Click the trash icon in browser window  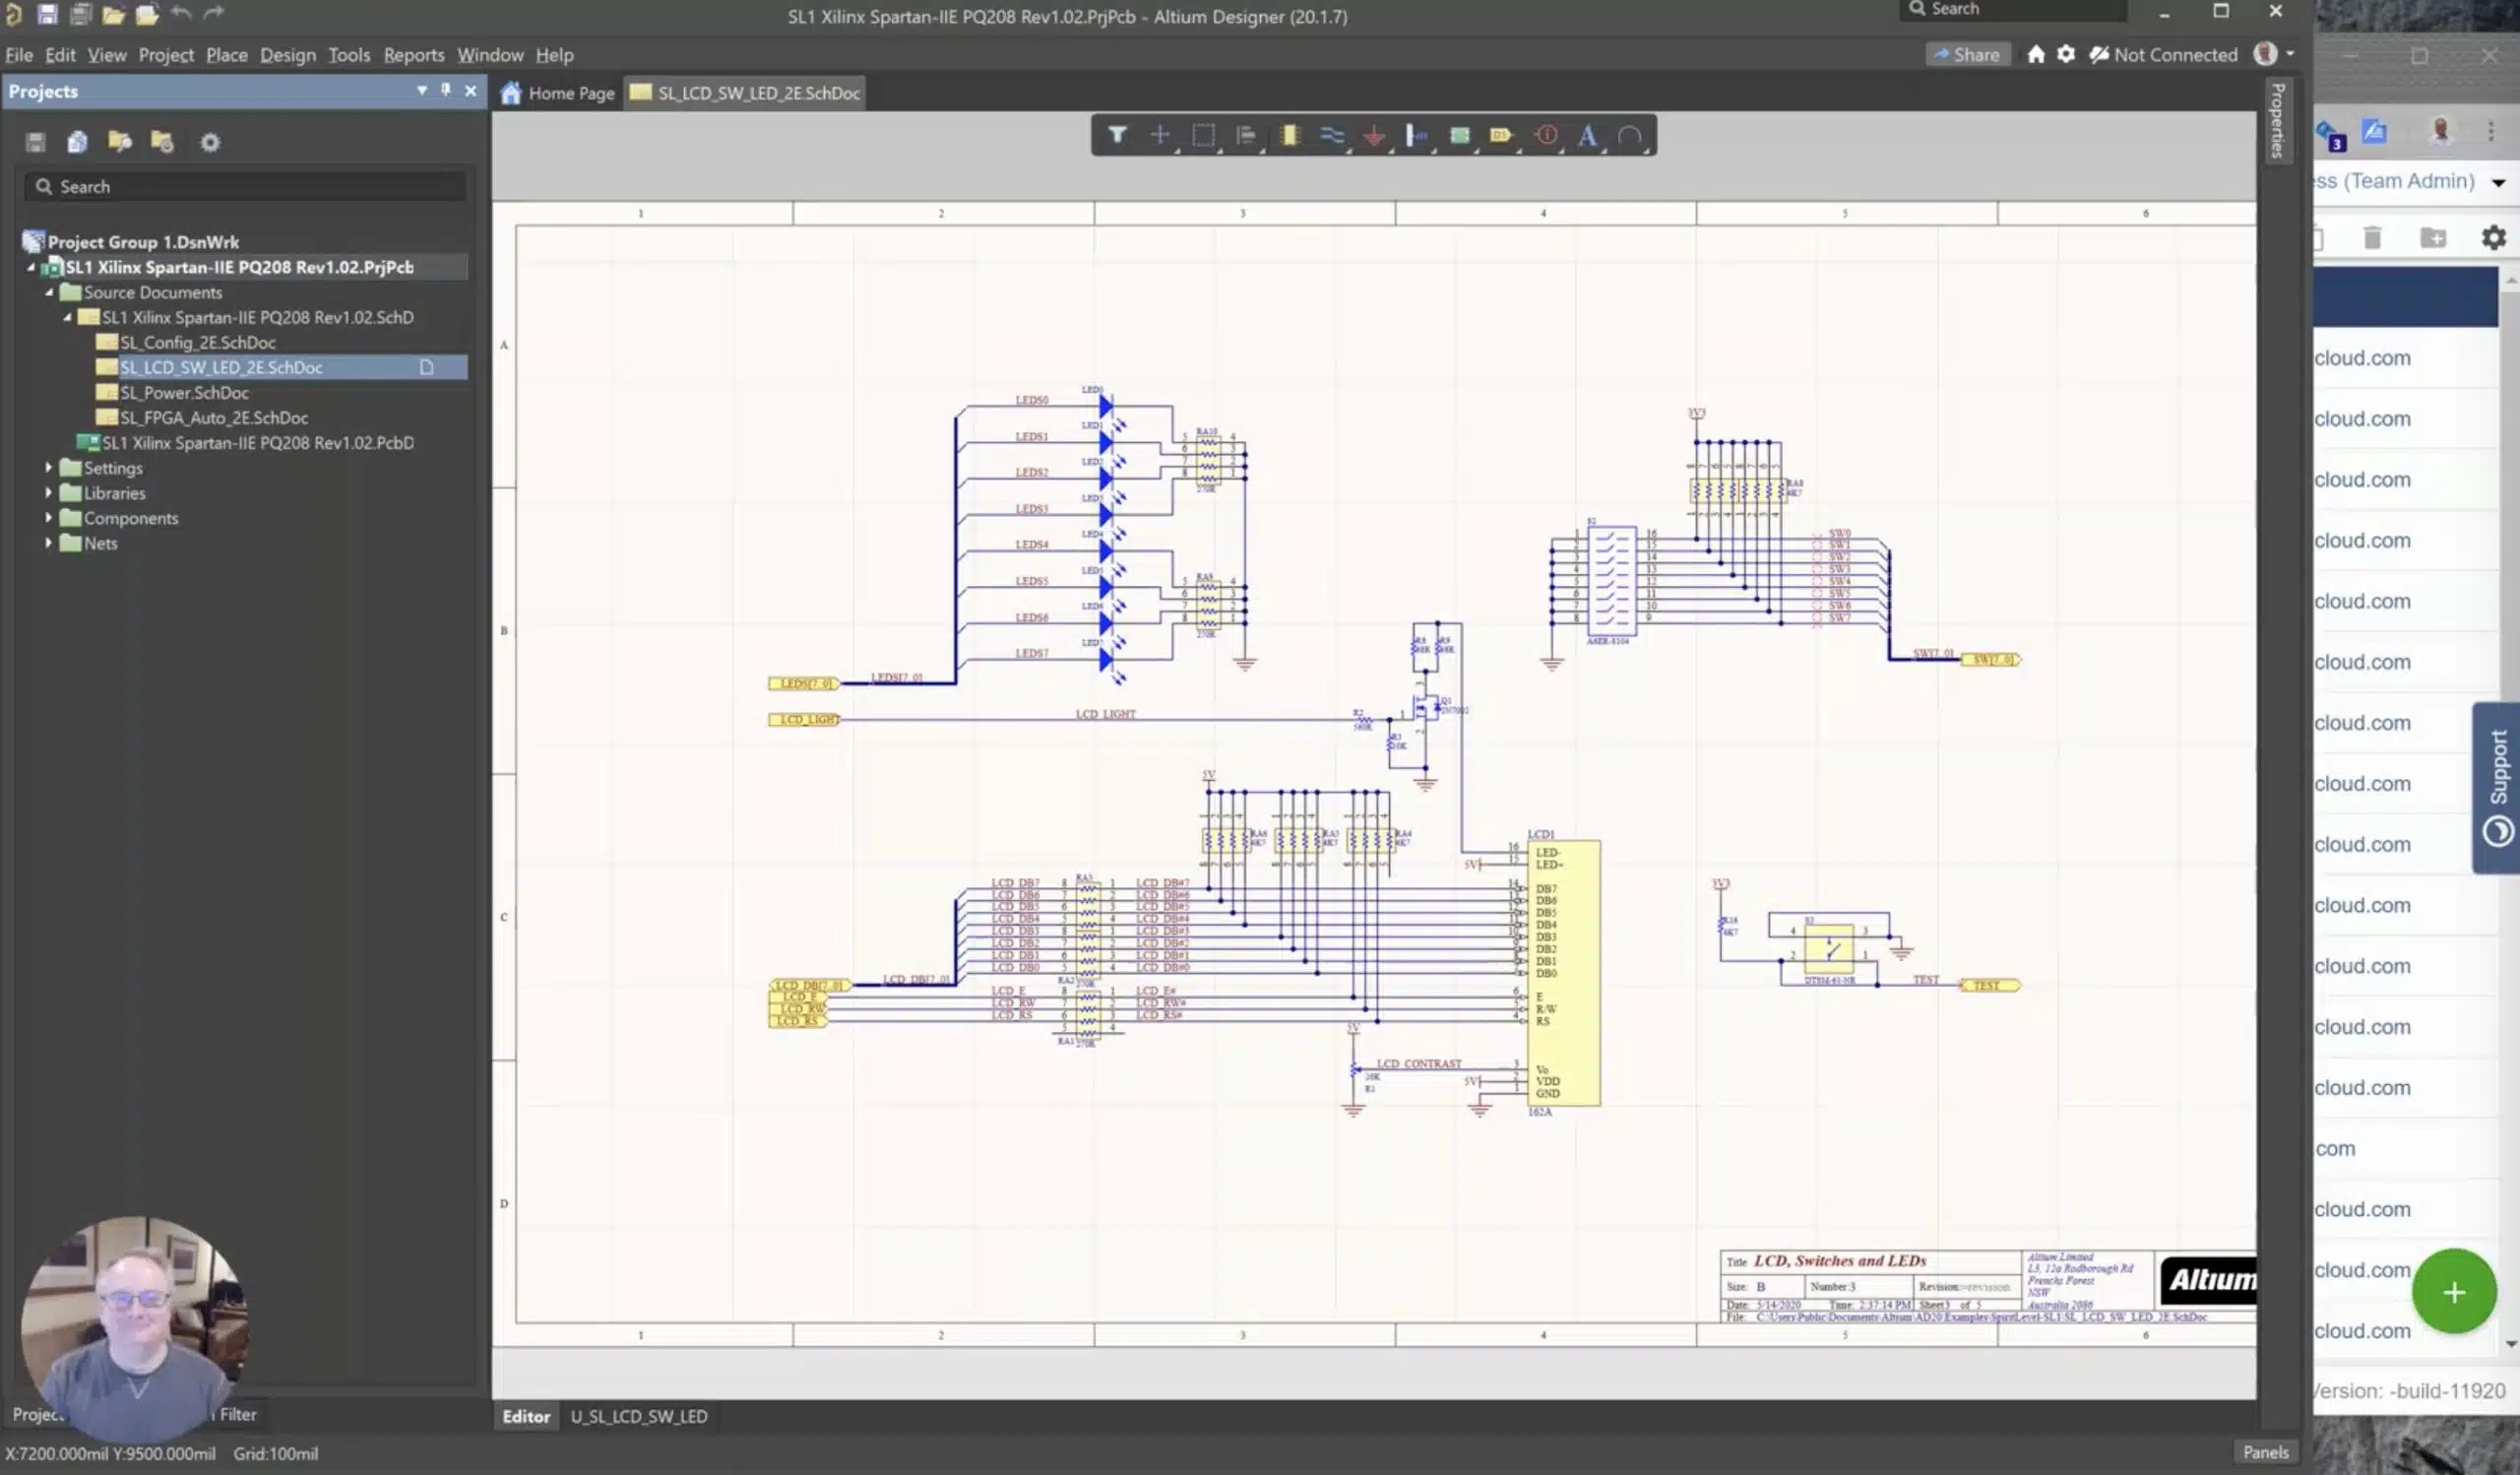pyautogui.click(x=2372, y=237)
